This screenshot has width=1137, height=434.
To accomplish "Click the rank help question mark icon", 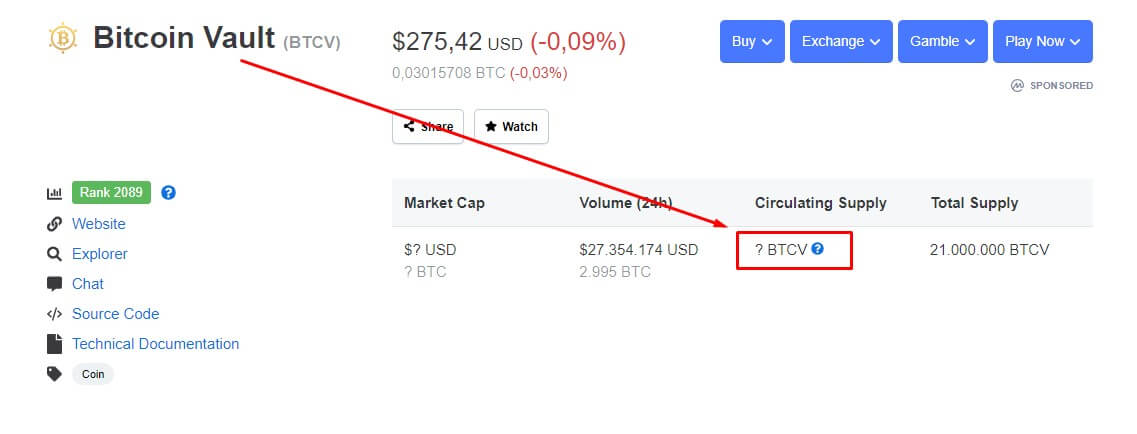I will 168,193.
